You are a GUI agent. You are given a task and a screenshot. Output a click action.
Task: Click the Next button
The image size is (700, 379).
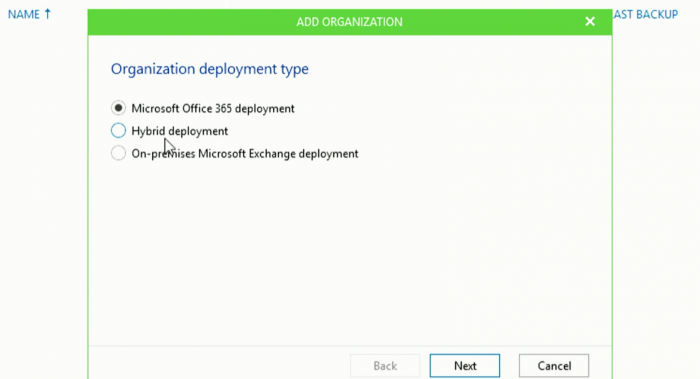pos(465,366)
